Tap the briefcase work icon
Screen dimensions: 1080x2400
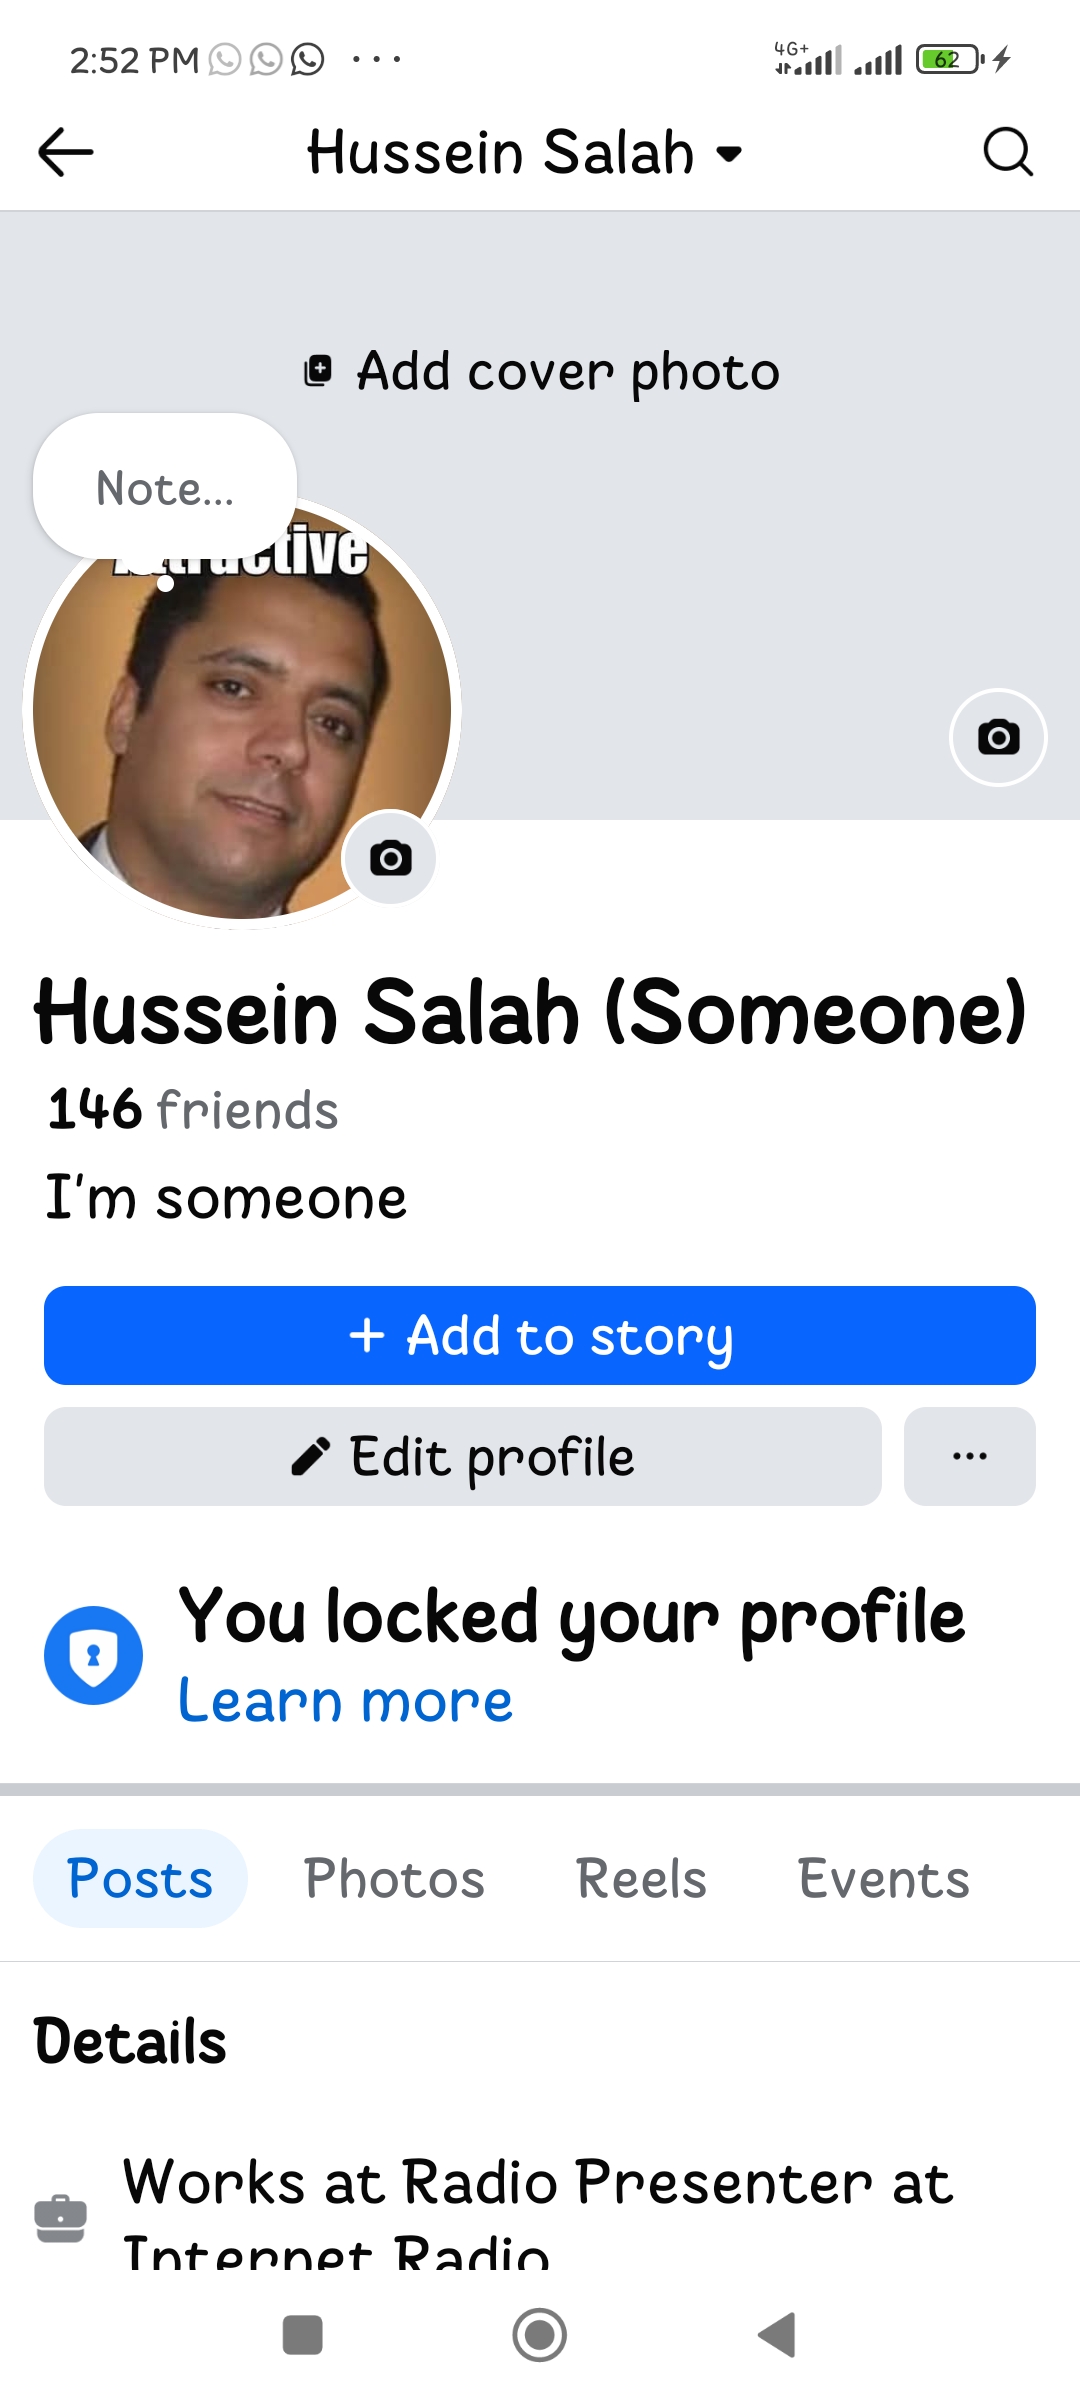pyautogui.click(x=60, y=2218)
